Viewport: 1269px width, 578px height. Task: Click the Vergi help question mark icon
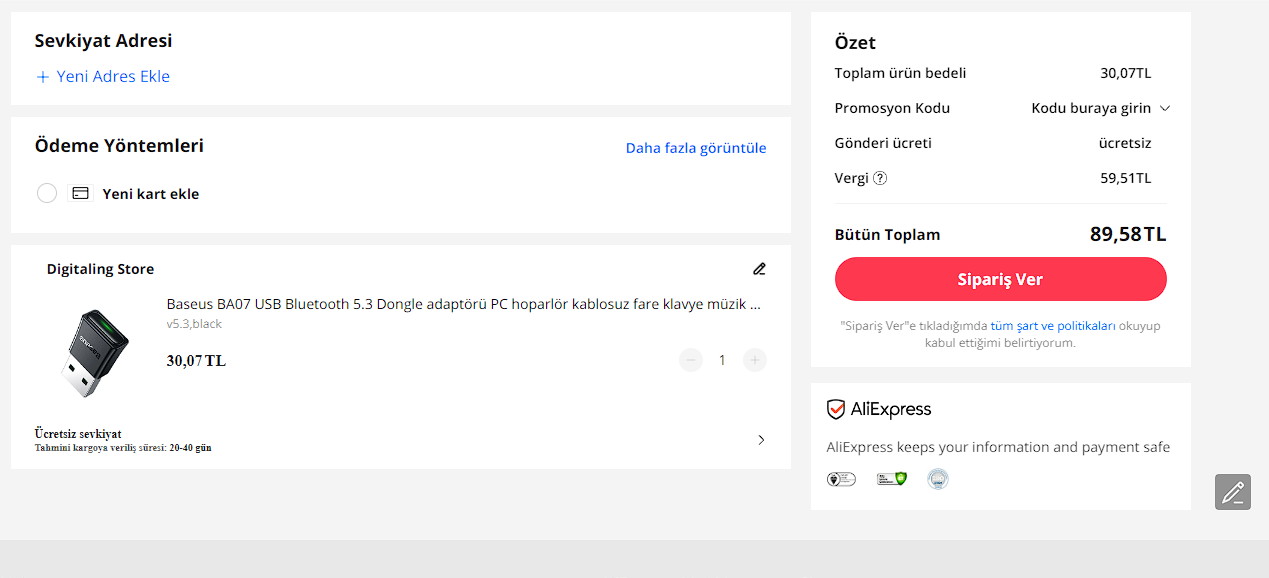click(x=880, y=178)
